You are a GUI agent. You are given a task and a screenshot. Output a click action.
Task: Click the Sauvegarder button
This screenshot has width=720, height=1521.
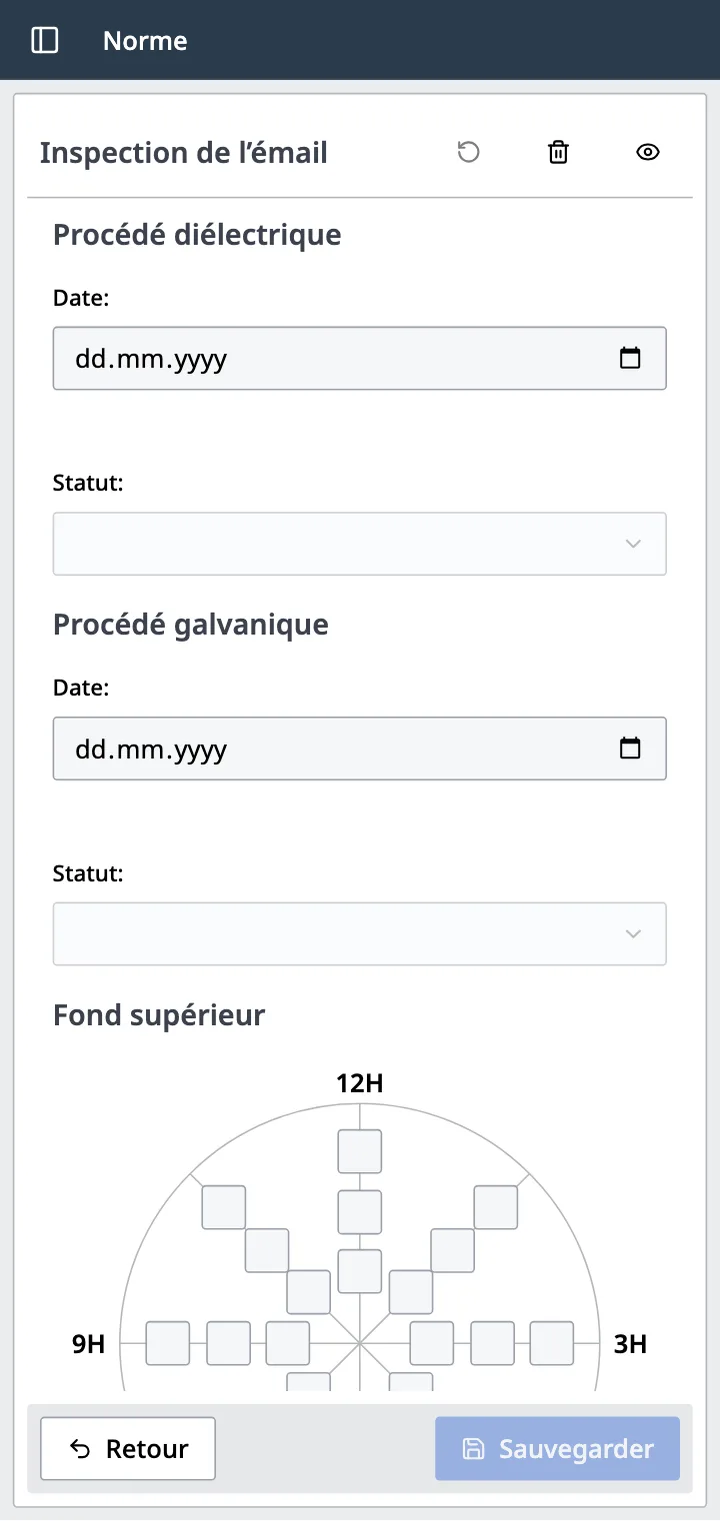tap(557, 1448)
